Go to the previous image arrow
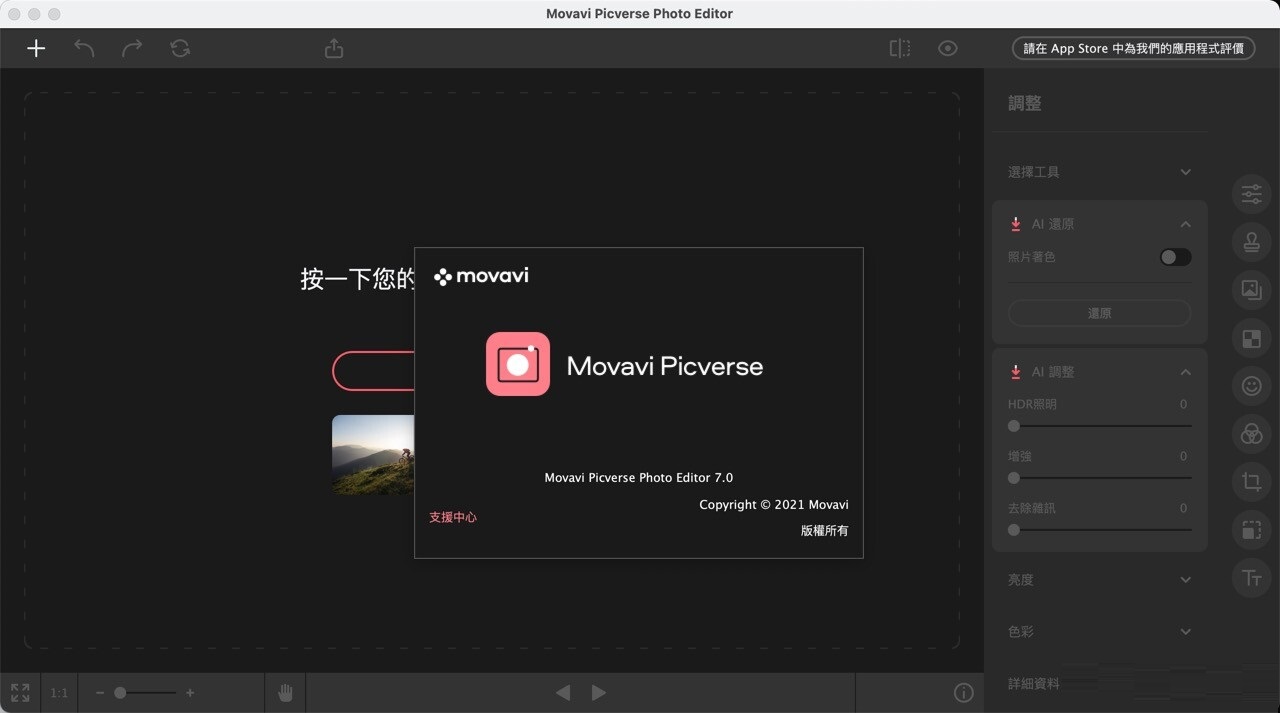This screenshot has width=1280, height=713. click(x=563, y=692)
